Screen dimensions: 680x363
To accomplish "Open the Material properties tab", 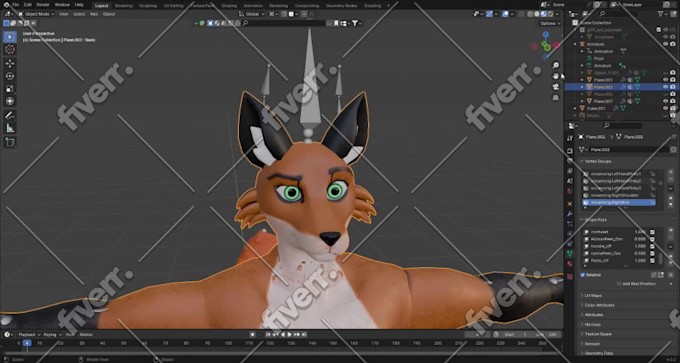I will (x=570, y=264).
